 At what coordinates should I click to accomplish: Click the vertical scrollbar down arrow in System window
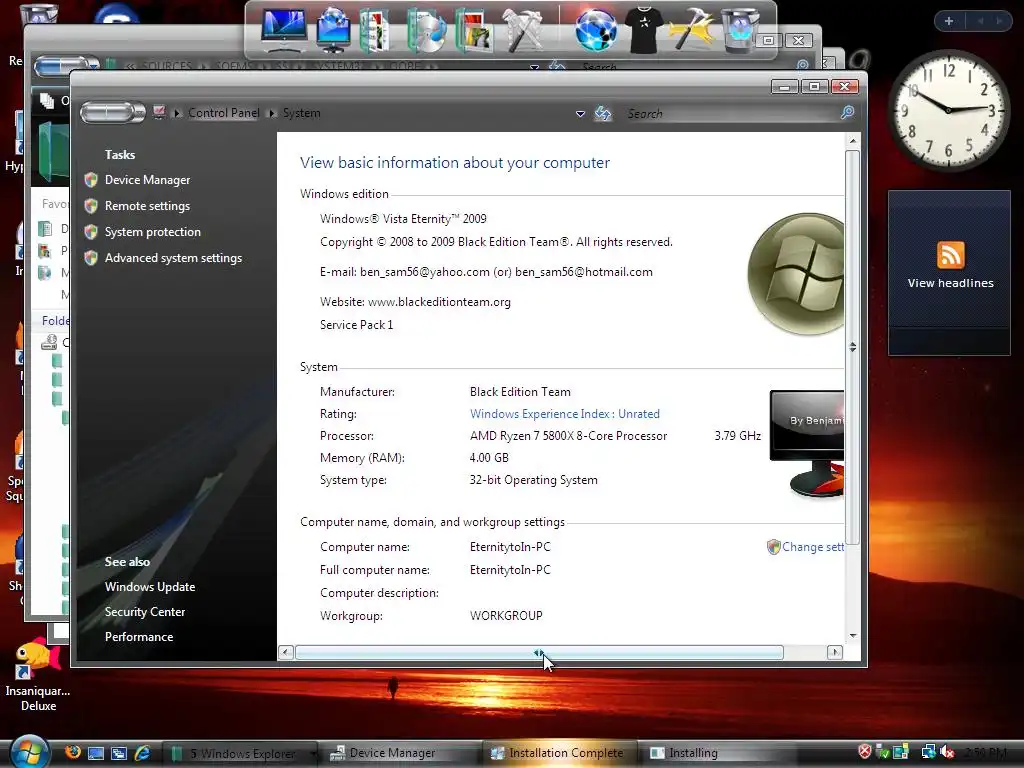(852, 635)
